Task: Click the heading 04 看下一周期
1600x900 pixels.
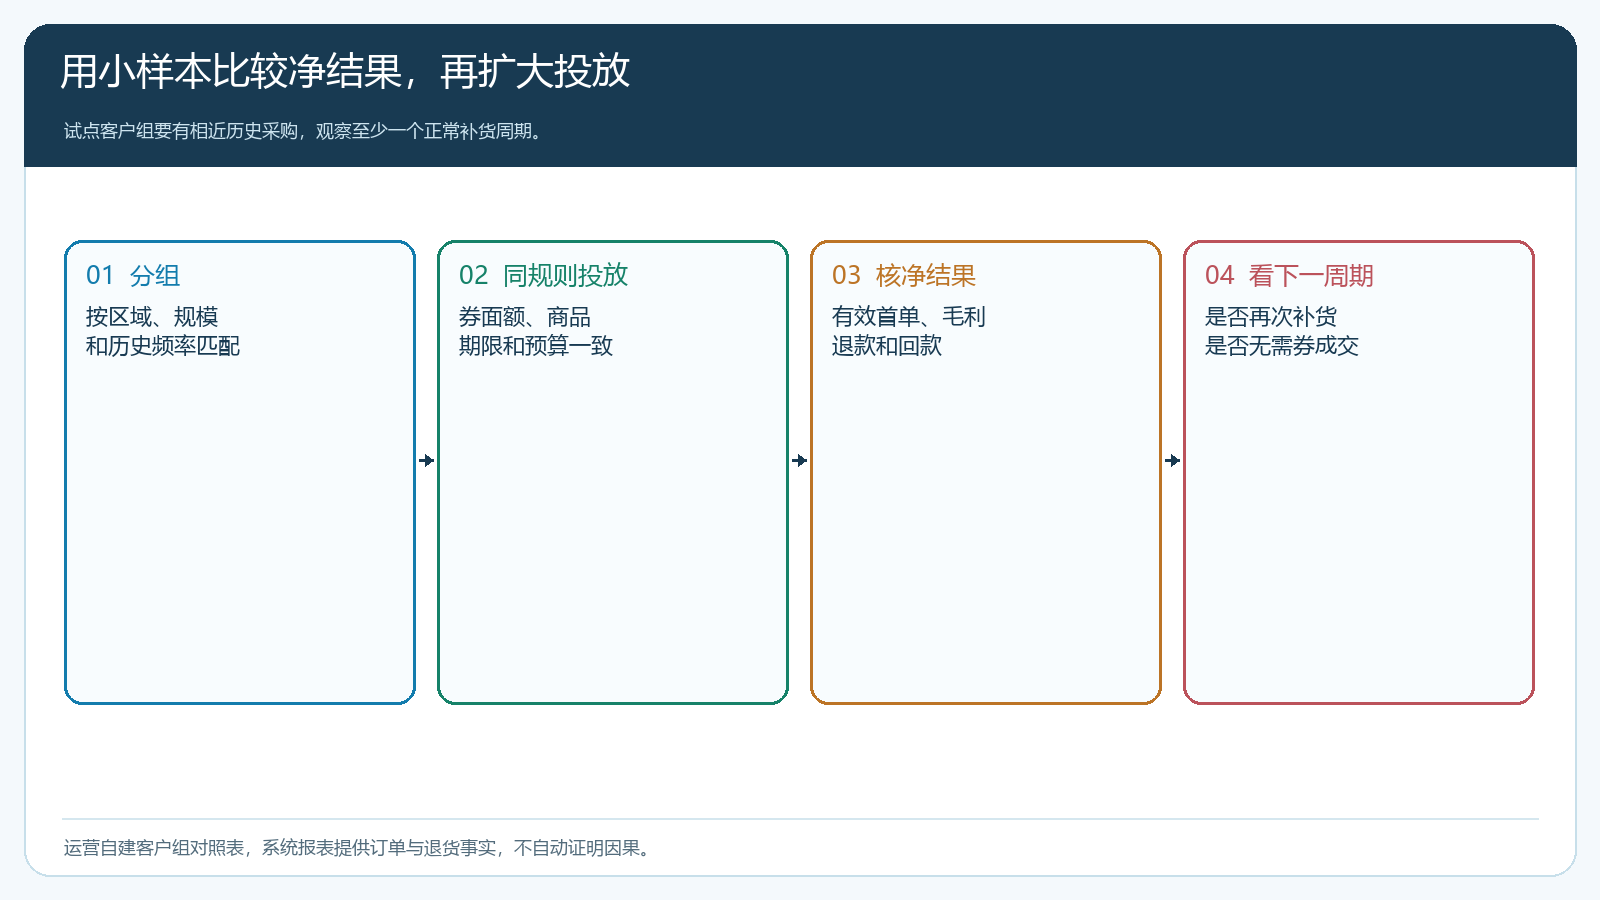Action: pos(1289,275)
